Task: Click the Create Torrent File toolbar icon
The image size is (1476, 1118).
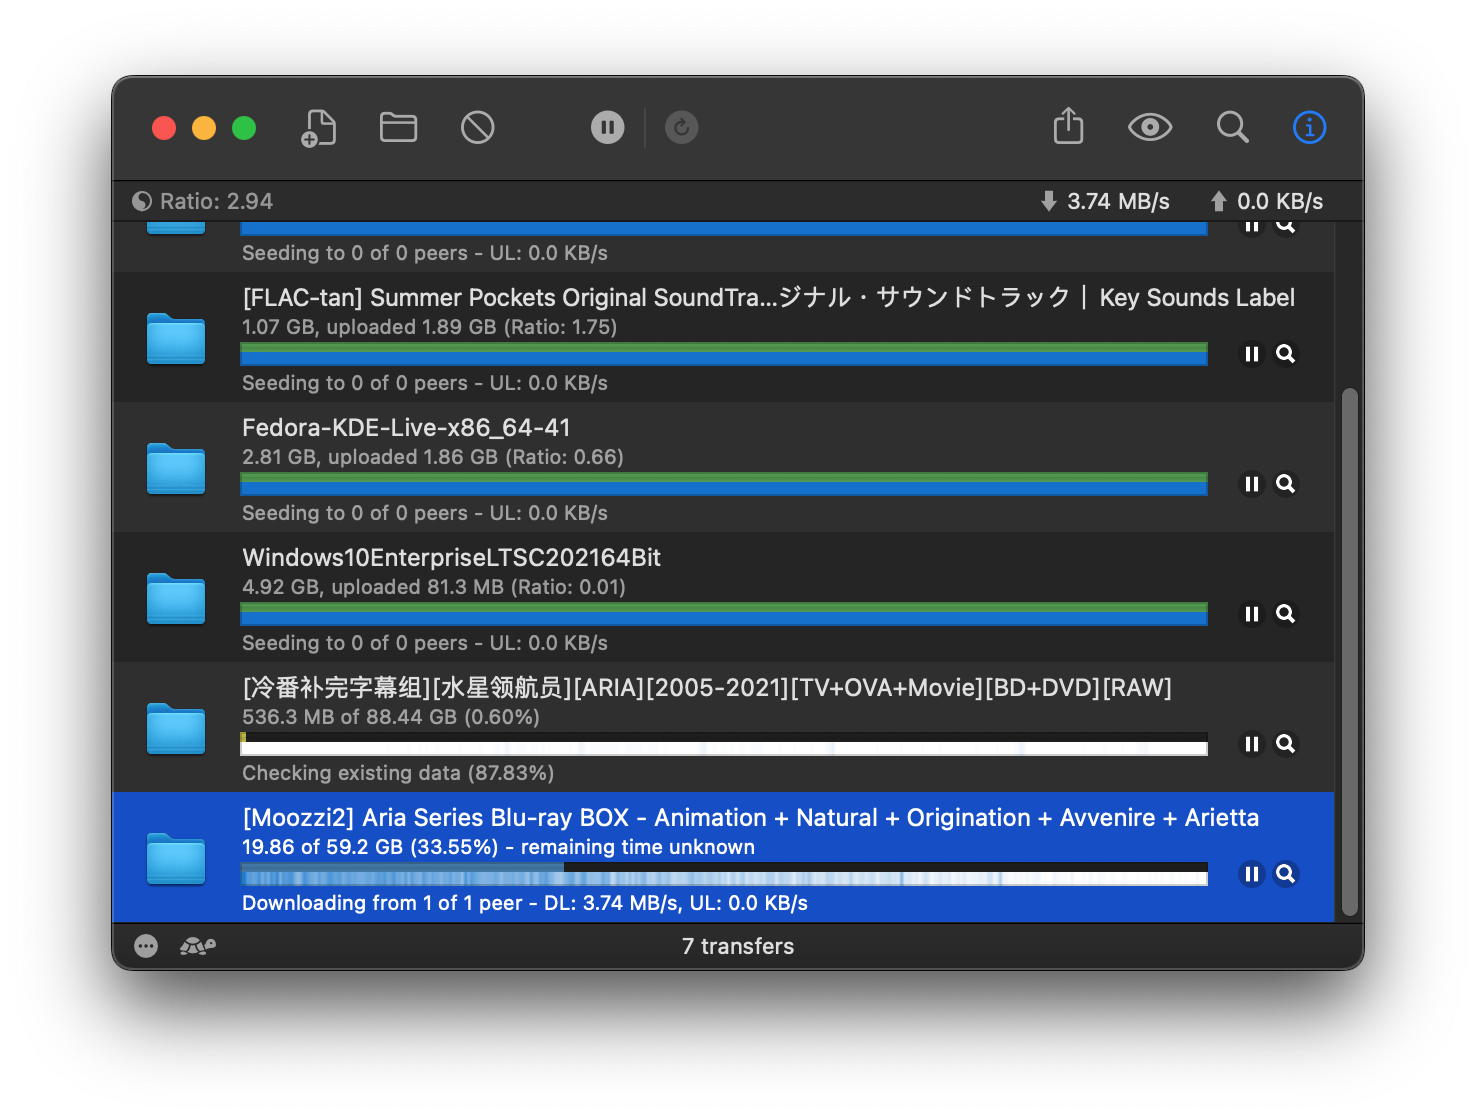Action: click(318, 128)
